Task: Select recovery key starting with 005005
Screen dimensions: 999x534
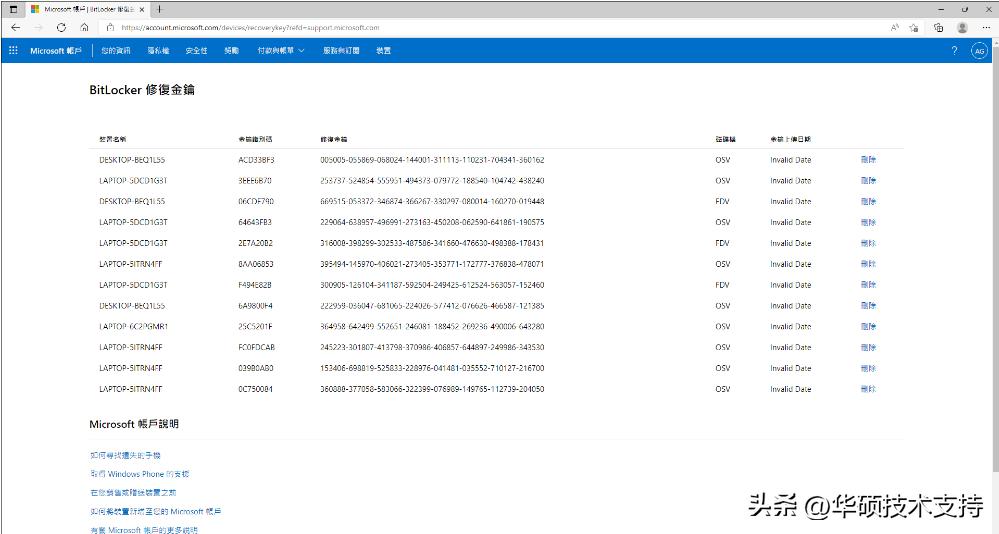Action: [x=432, y=160]
